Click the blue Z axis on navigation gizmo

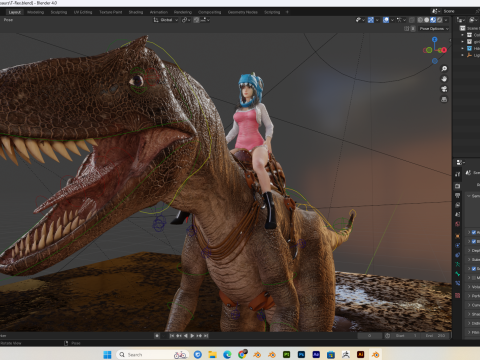coord(434,39)
